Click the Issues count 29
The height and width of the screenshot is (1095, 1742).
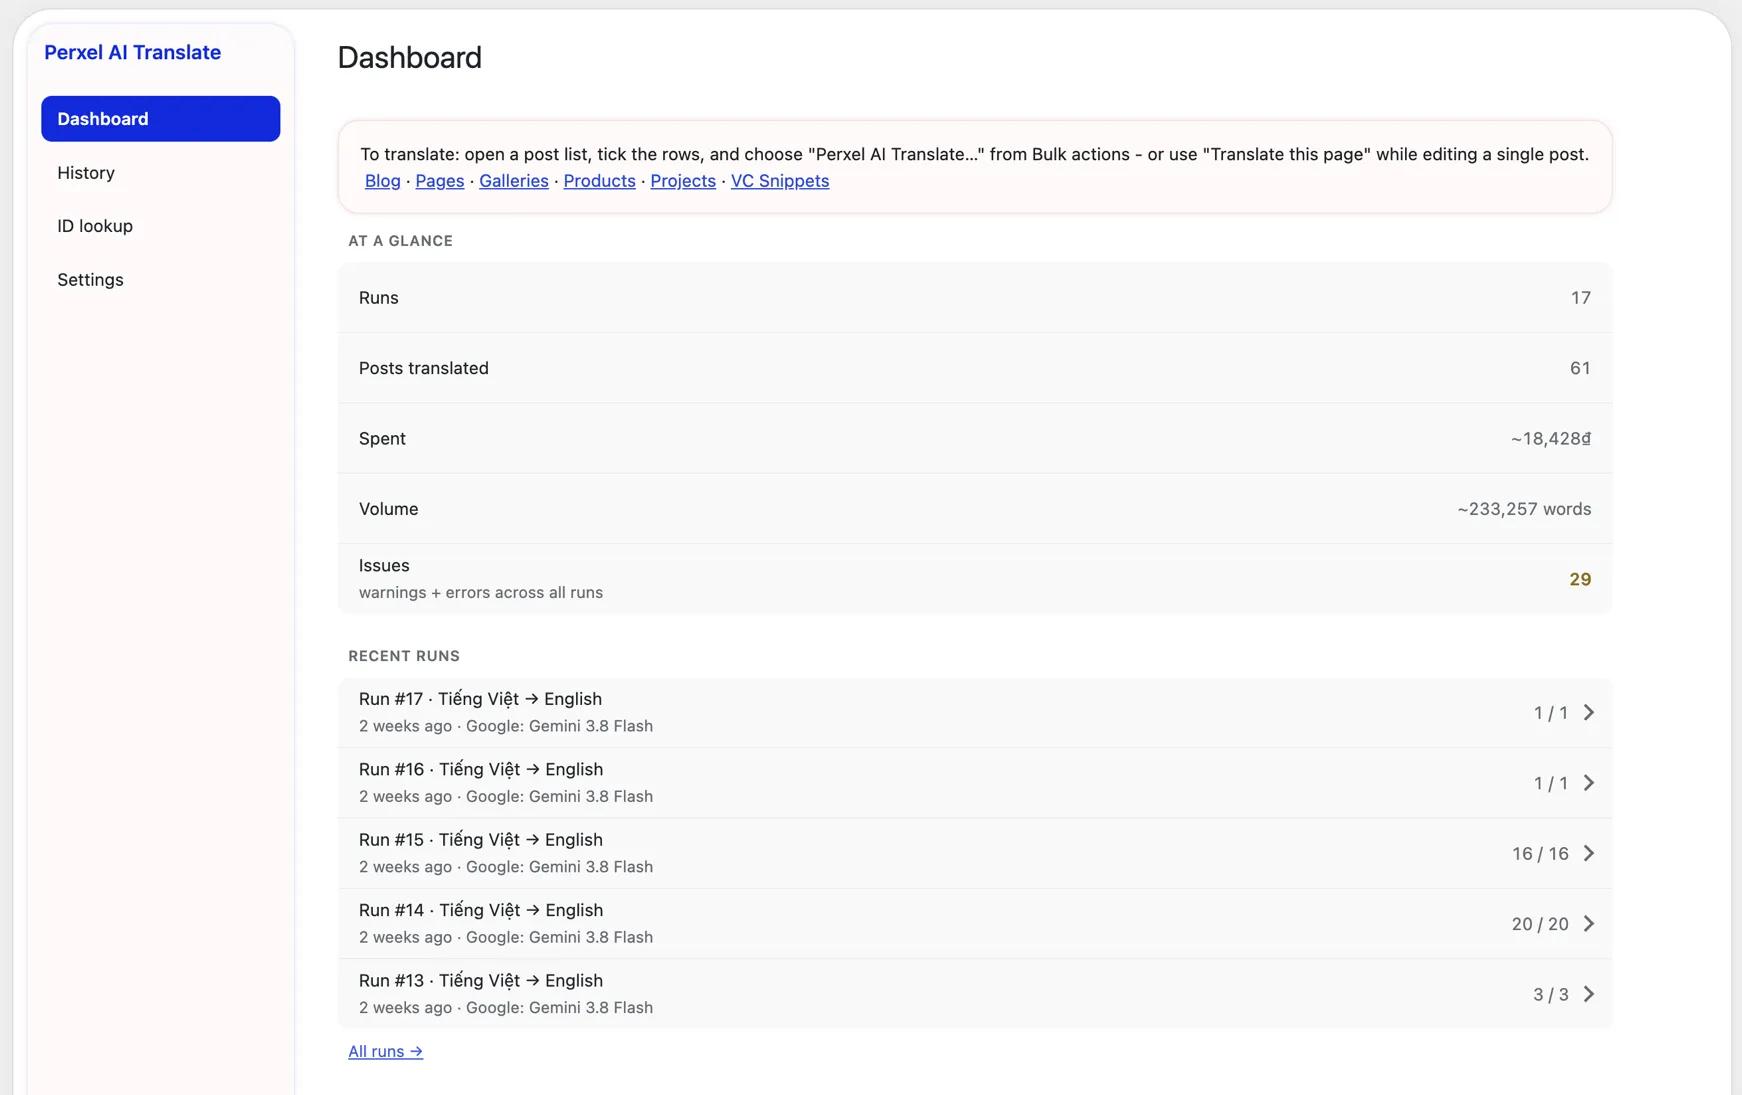[x=1580, y=580]
